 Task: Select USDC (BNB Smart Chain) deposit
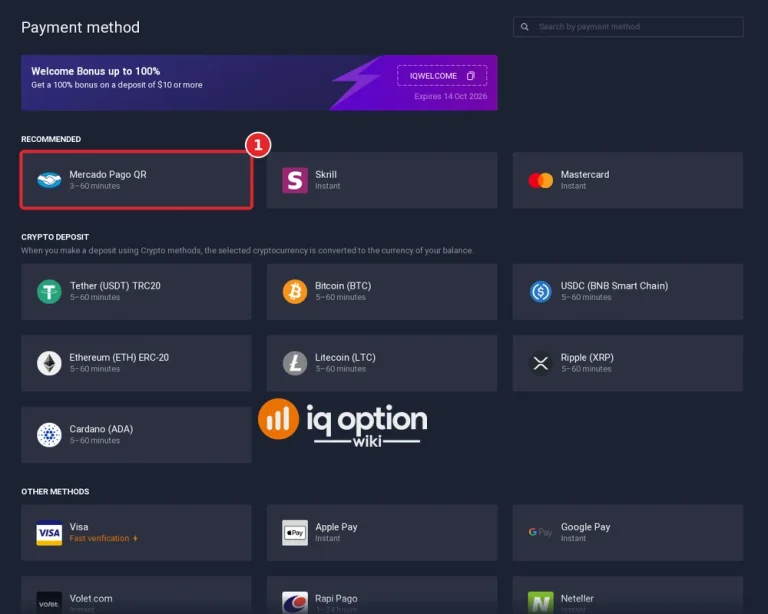[x=628, y=291]
